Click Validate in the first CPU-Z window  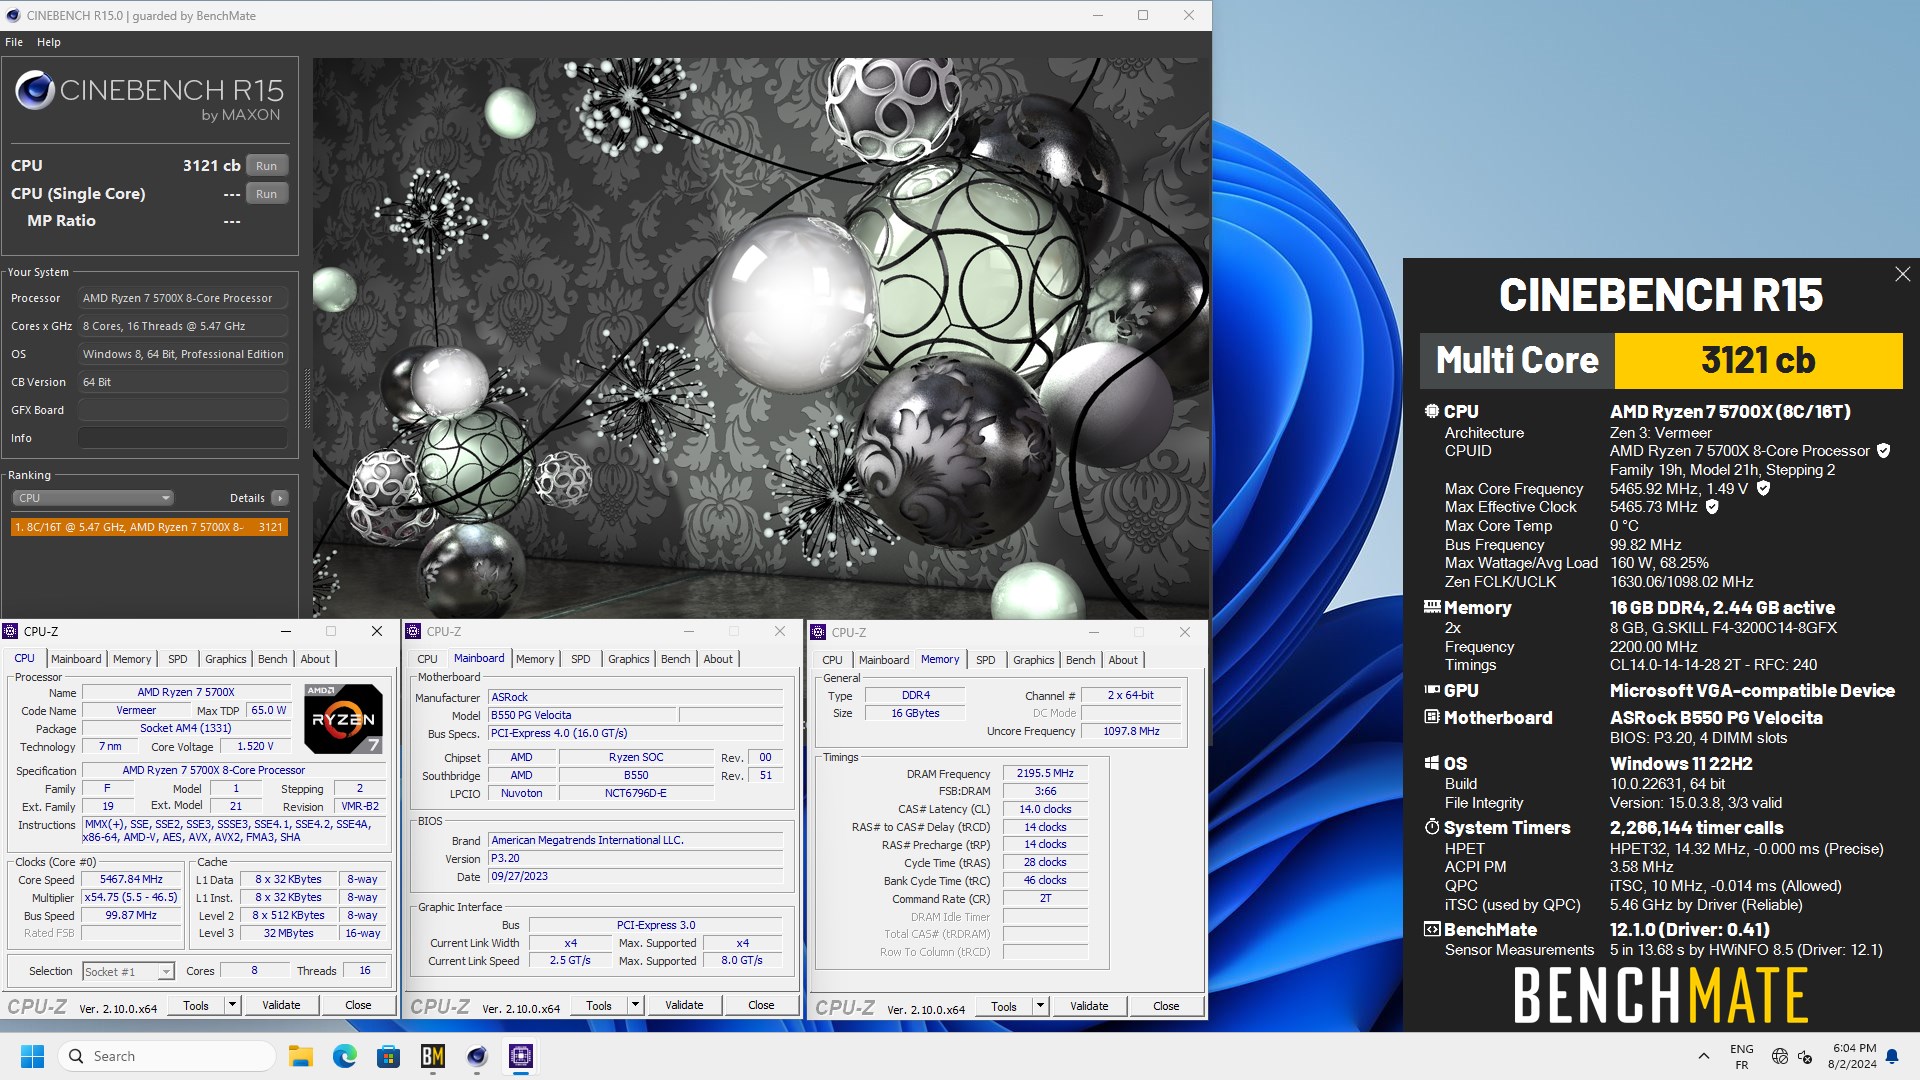pyautogui.click(x=281, y=1005)
